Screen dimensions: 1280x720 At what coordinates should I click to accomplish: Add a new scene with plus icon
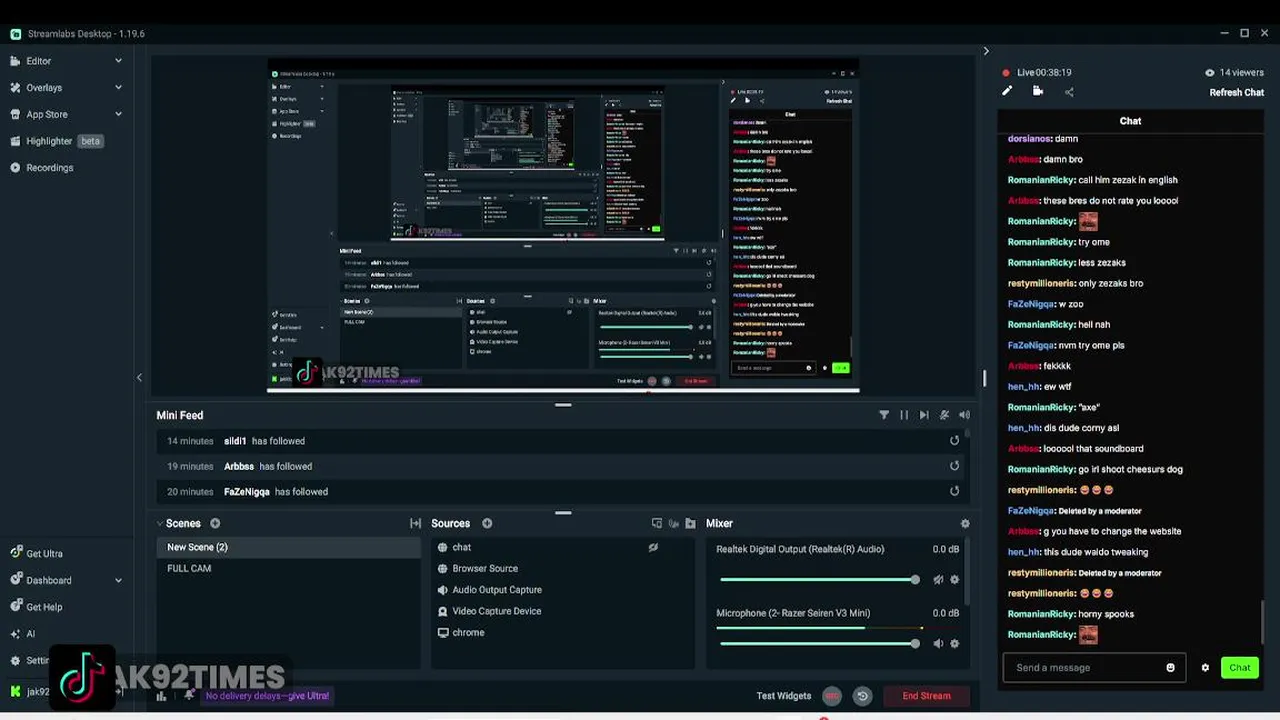pyautogui.click(x=215, y=523)
